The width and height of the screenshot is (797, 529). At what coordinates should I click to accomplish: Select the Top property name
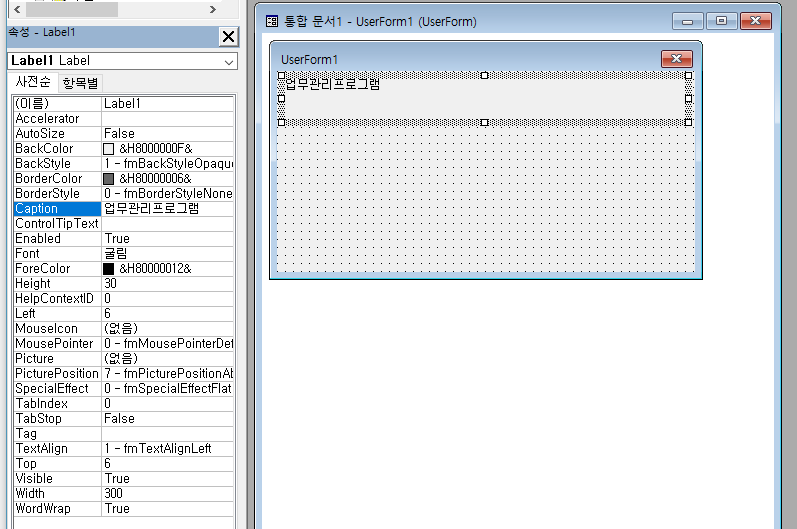pyautogui.click(x=57, y=463)
